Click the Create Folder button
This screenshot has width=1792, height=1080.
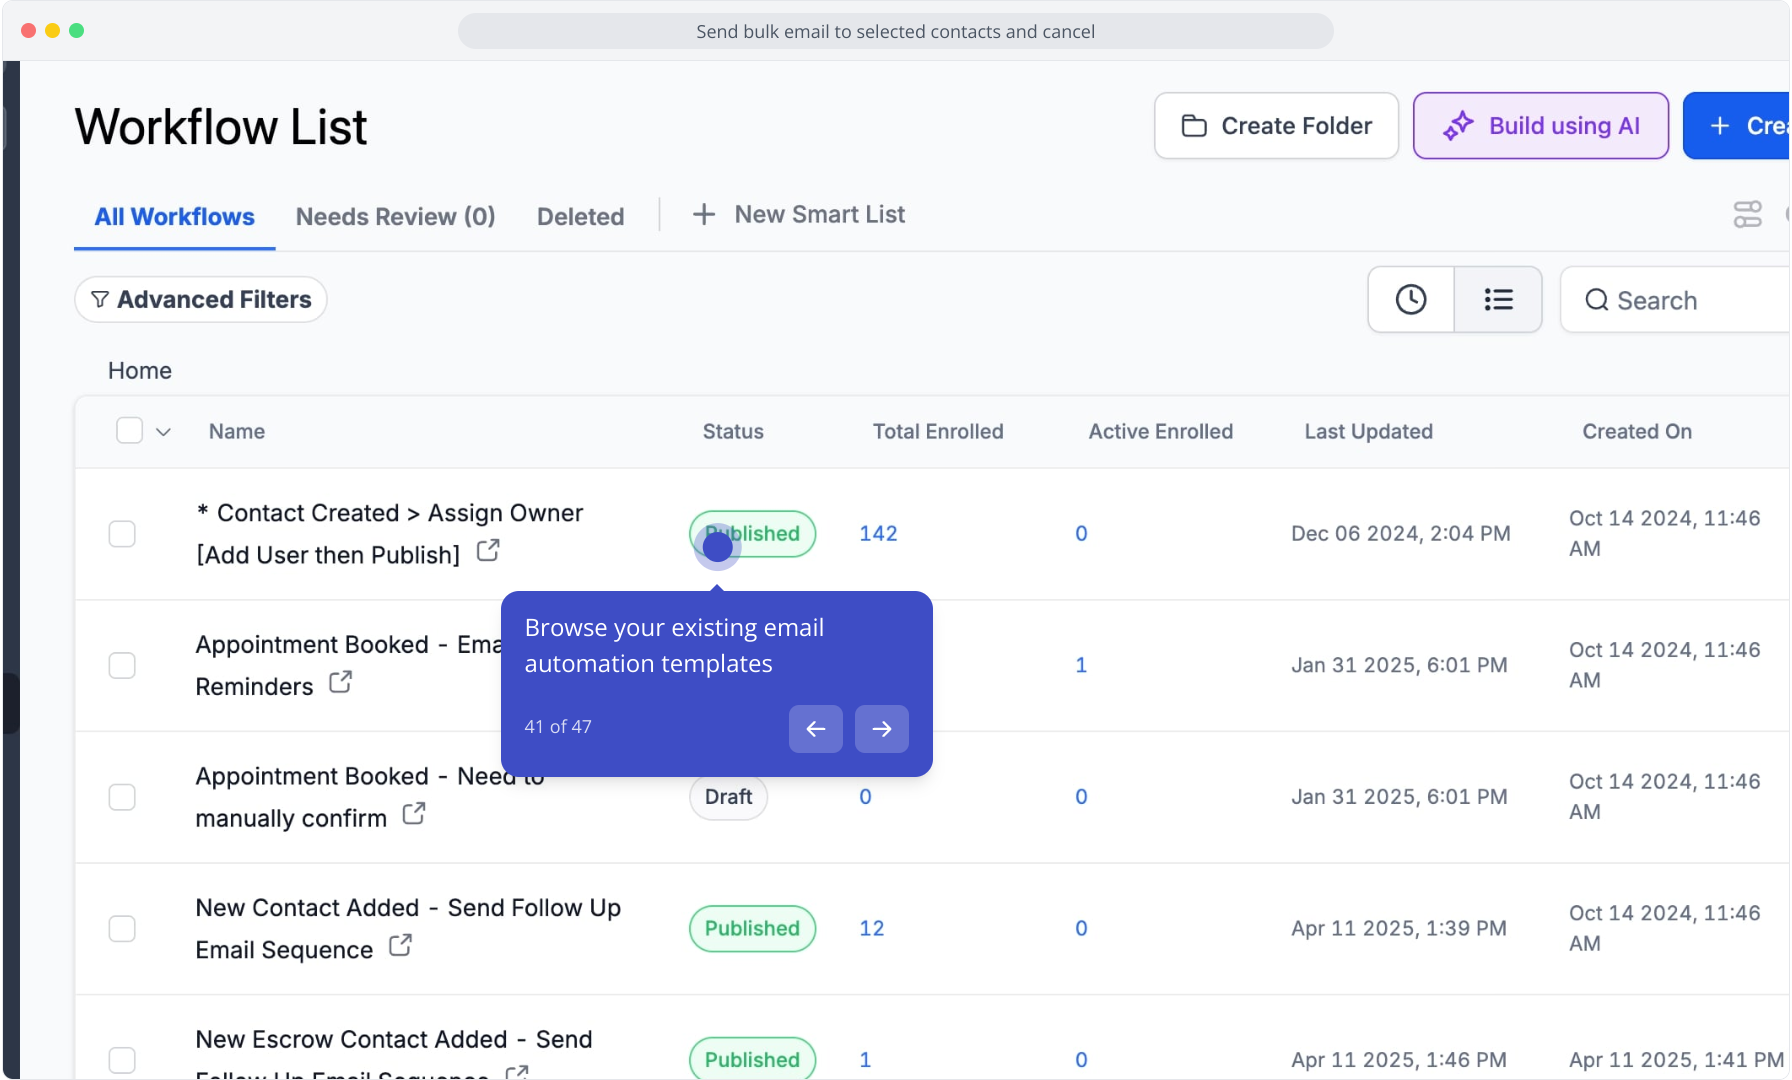1276,126
